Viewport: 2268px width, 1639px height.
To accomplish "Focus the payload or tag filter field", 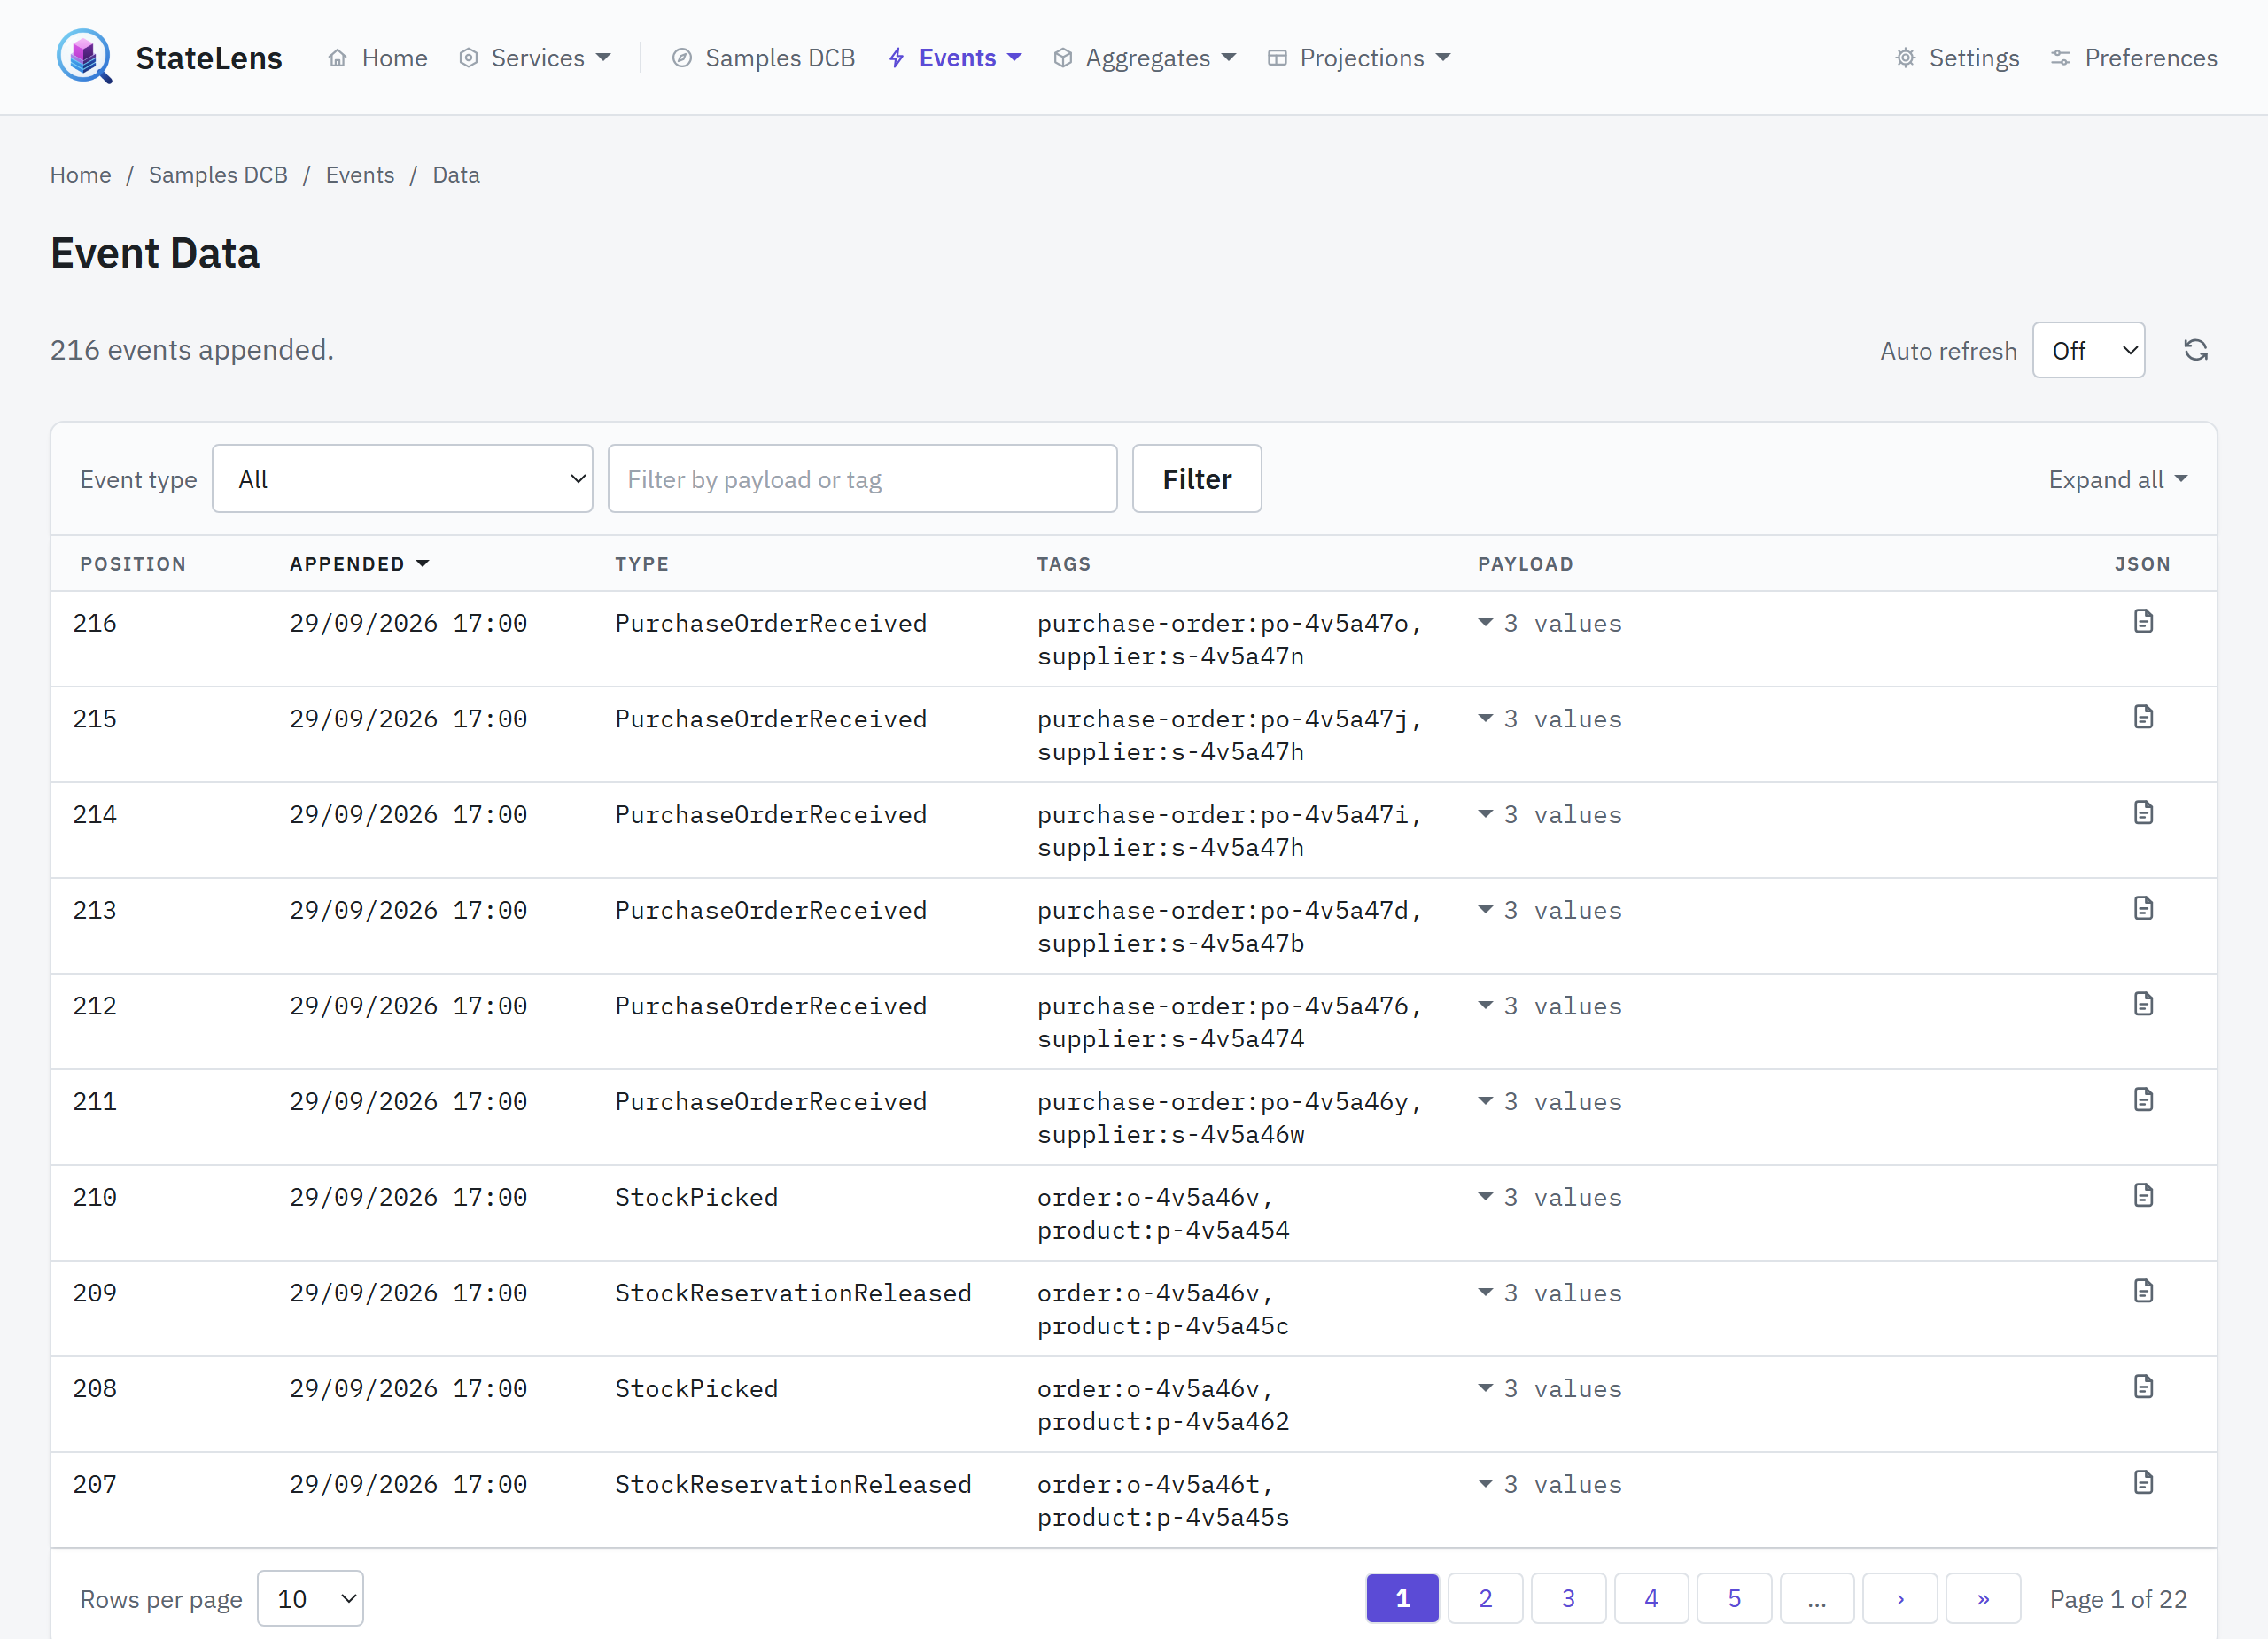I will coord(862,479).
